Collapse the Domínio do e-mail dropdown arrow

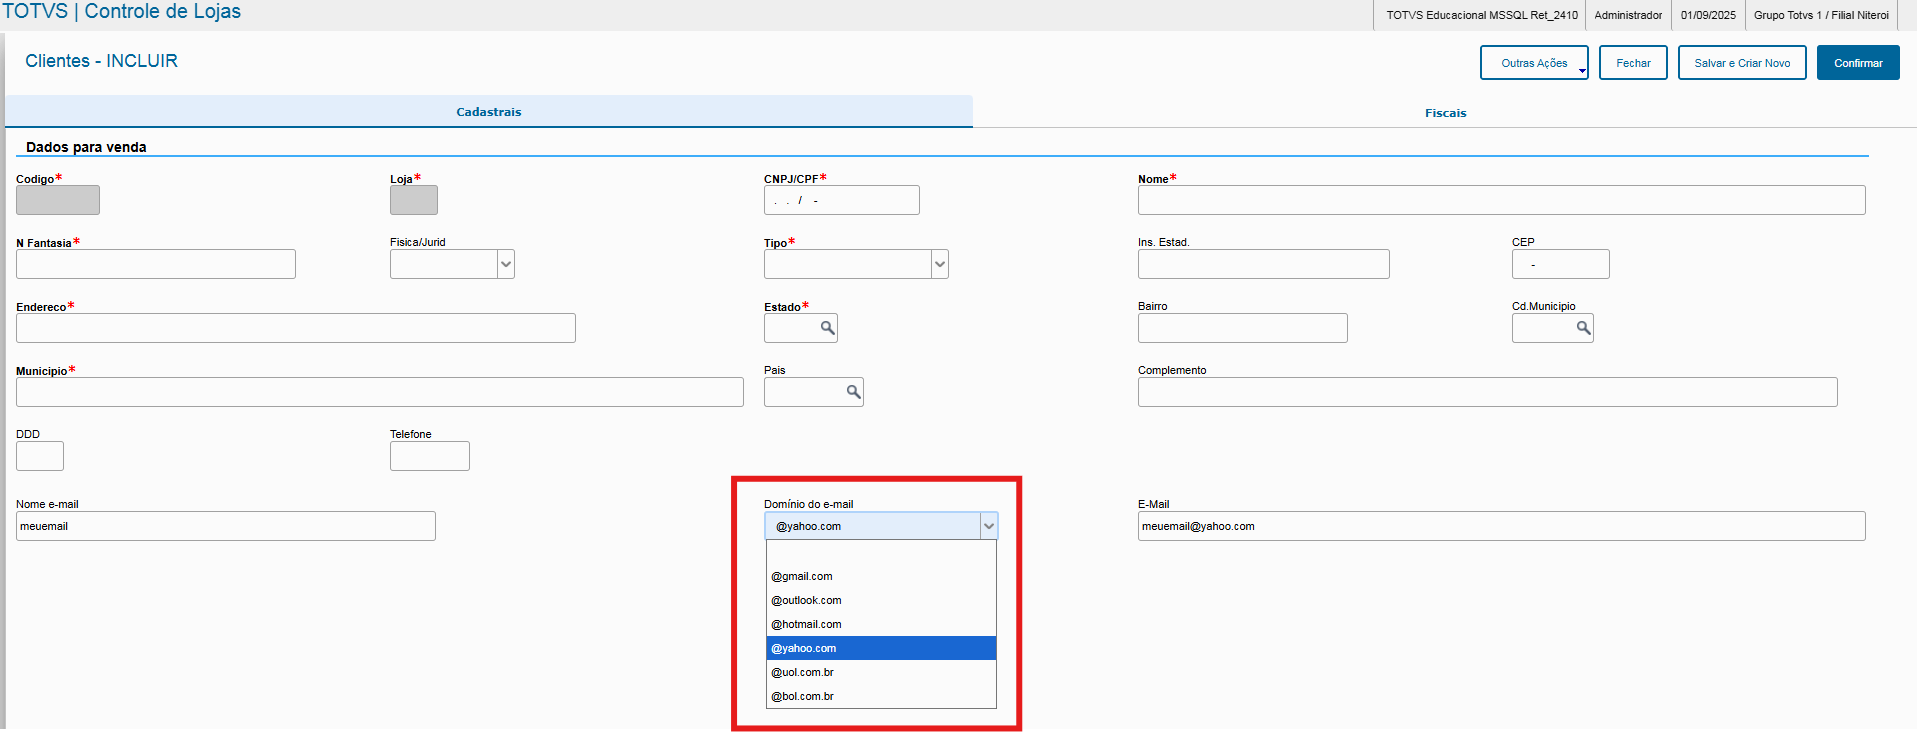point(988,526)
